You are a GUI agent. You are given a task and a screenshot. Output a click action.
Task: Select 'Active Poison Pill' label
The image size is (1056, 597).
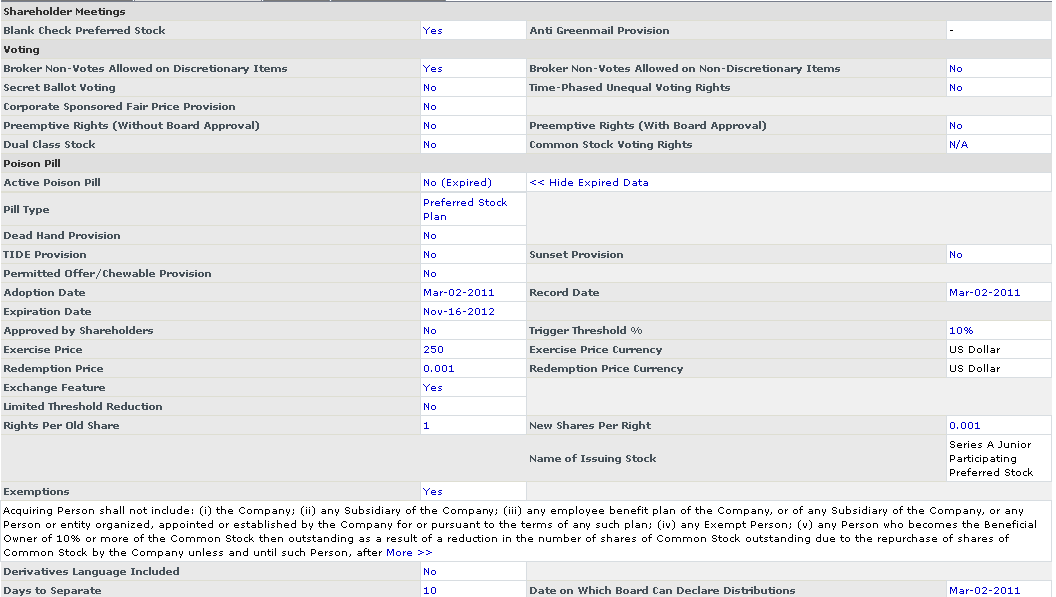pos(52,183)
